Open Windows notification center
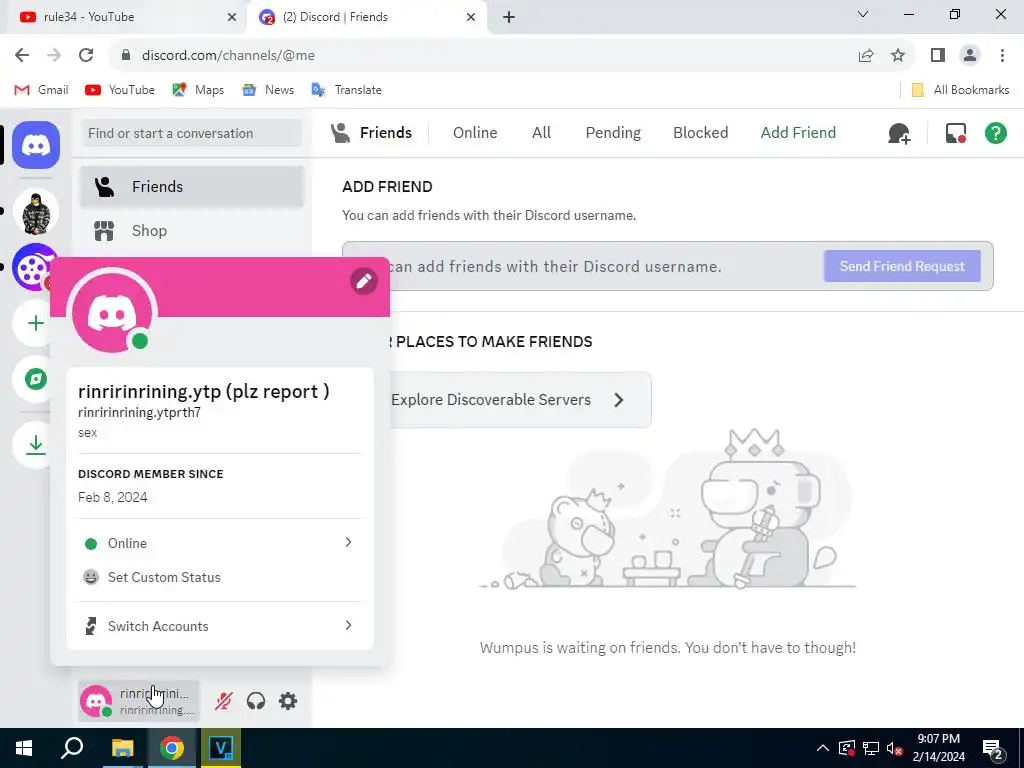 [x=992, y=748]
